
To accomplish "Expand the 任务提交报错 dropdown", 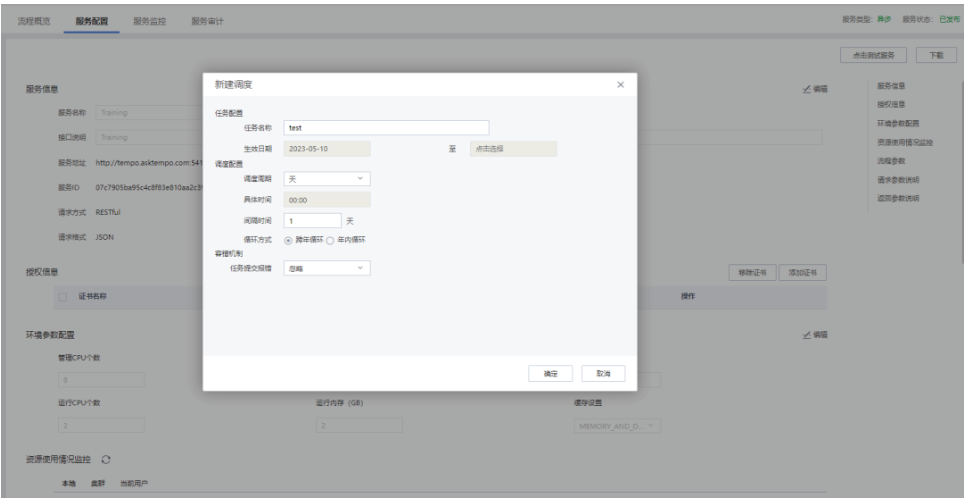I will 327,268.
